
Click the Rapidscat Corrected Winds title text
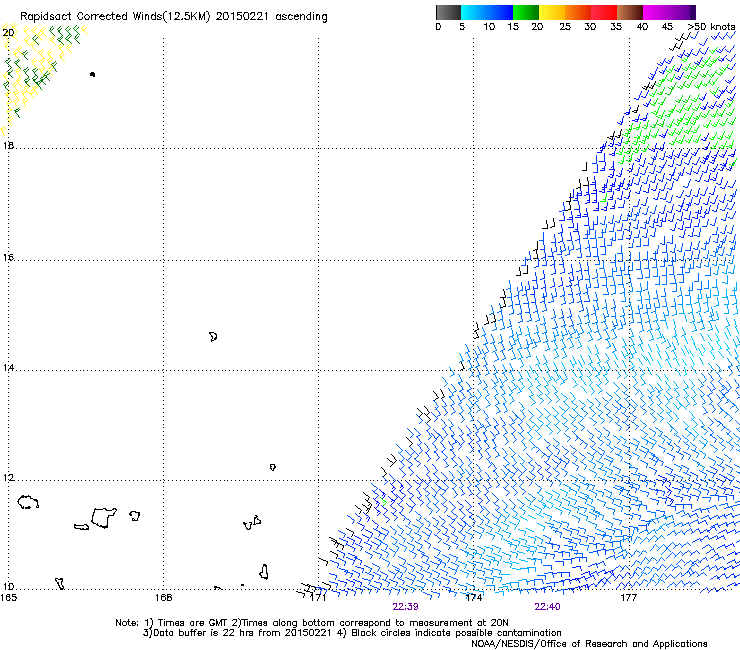[x=174, y=16]
